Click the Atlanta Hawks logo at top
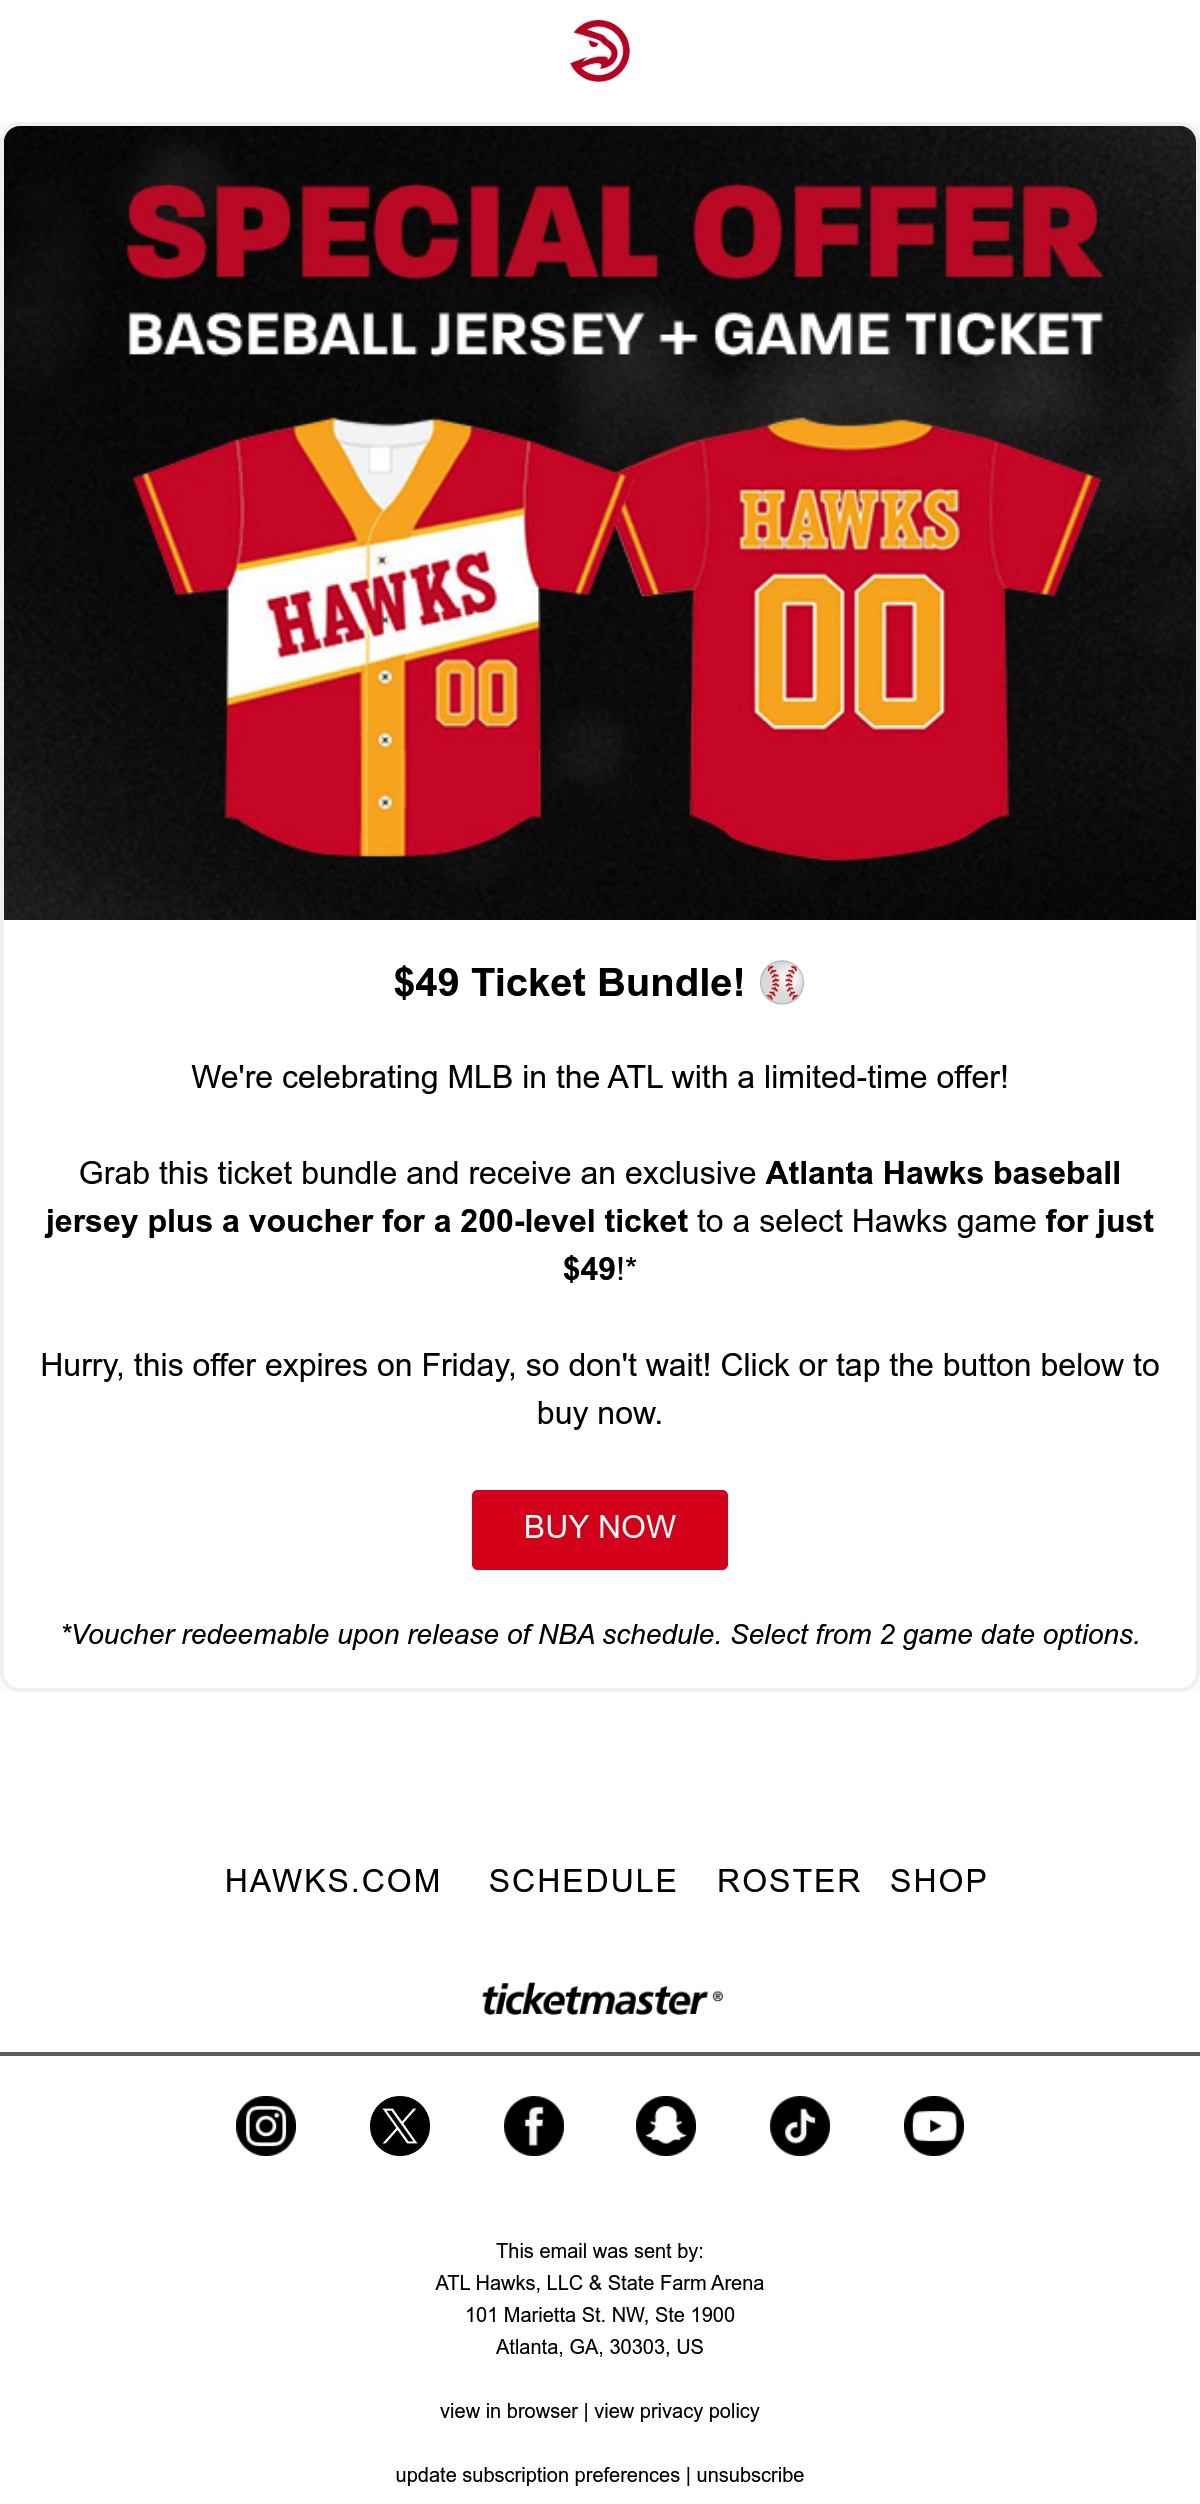This screenshot has width=1200, height=2504. [600, 51]
